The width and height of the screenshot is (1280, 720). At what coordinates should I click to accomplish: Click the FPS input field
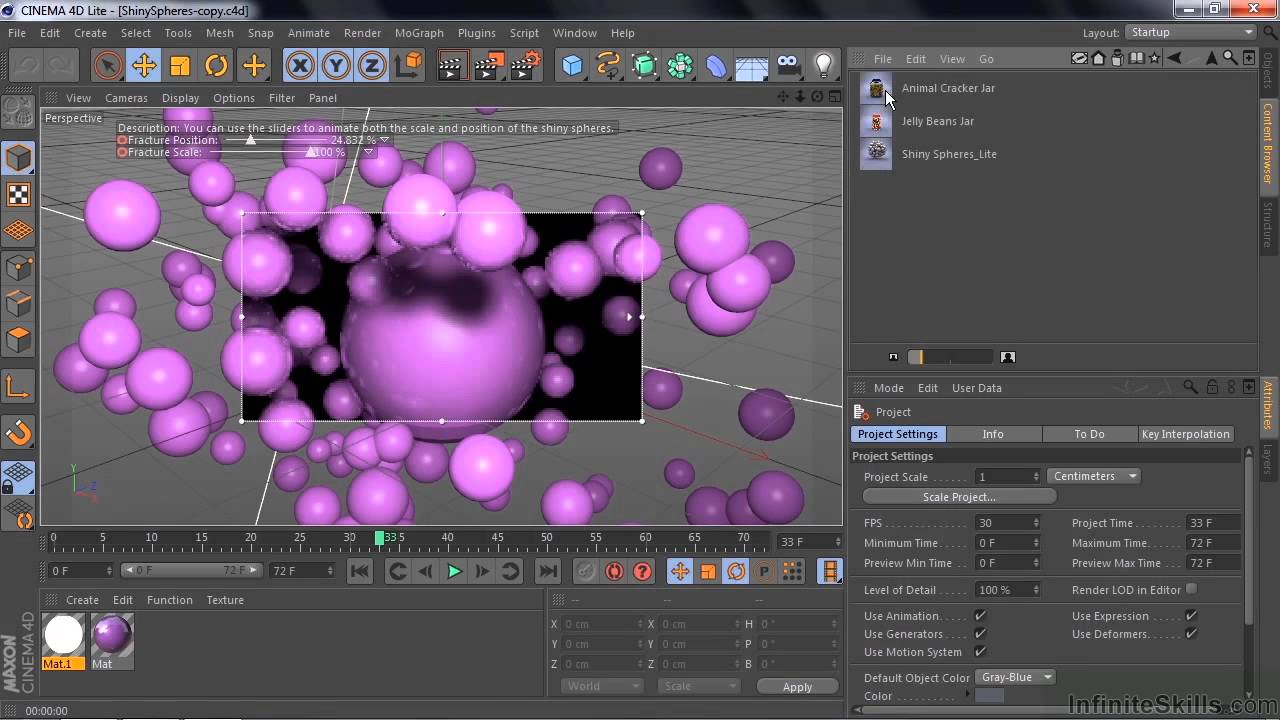(1008, 523)
